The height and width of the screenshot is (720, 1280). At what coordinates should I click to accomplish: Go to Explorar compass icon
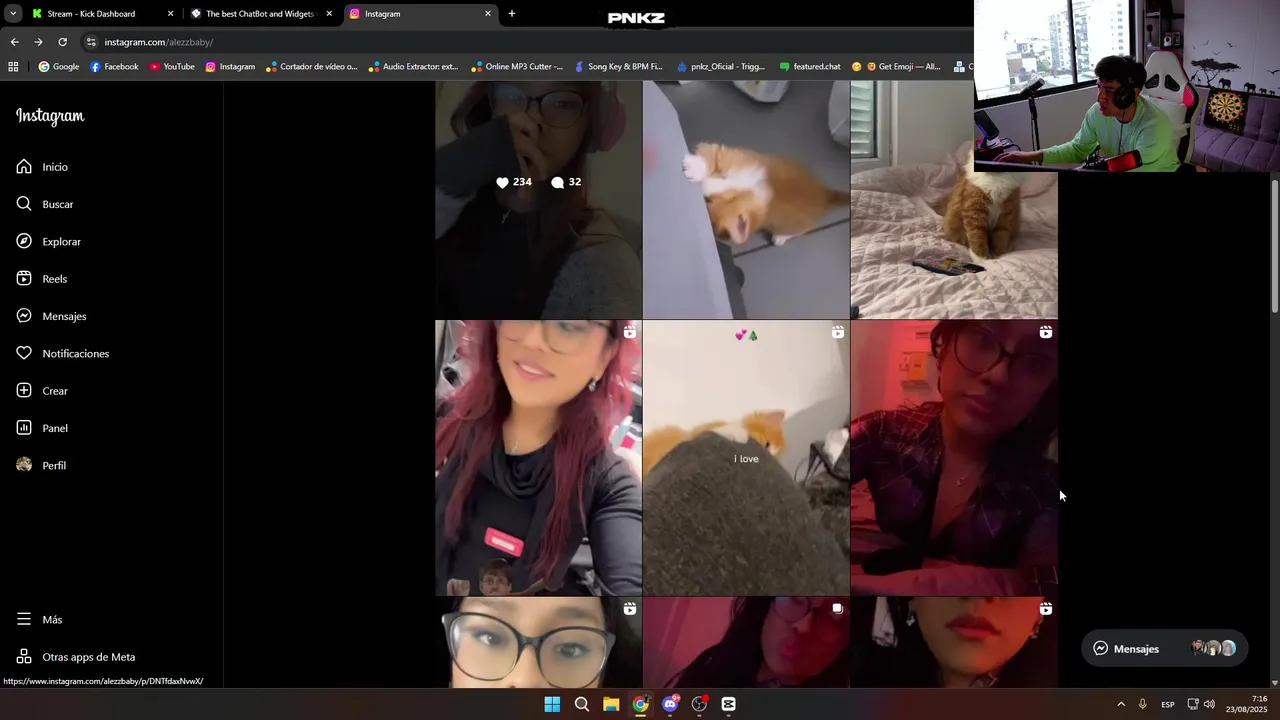(x=24, y=241)
